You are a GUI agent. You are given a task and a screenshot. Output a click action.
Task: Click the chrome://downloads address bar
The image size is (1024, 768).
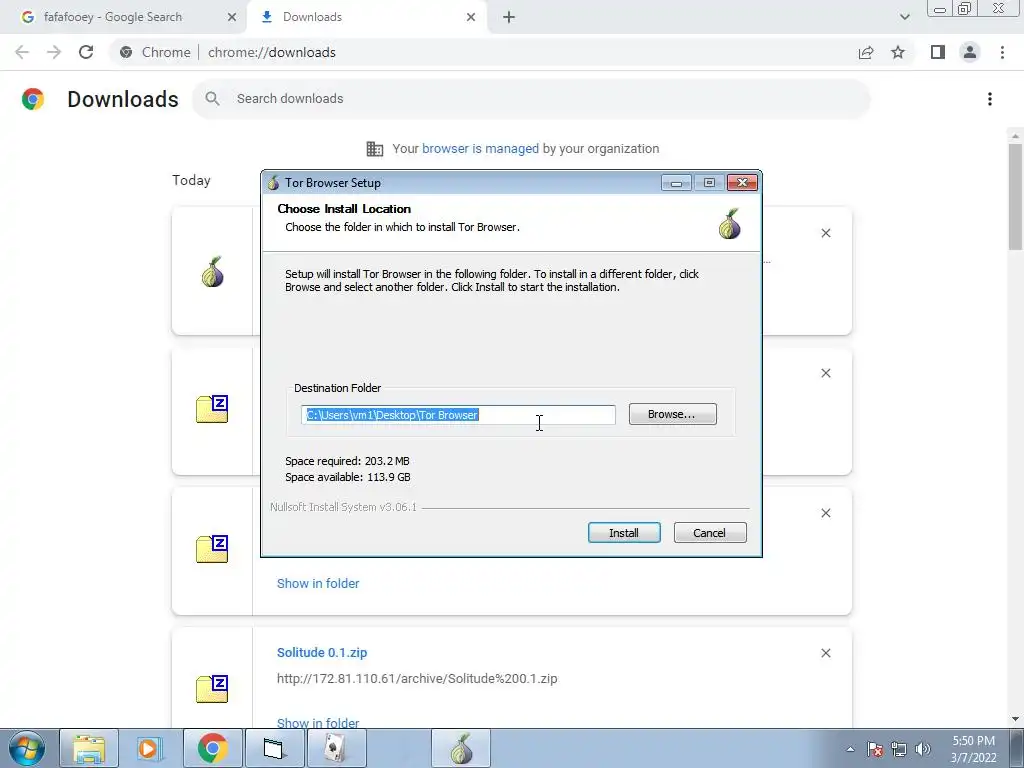click(x=483, y=52)
